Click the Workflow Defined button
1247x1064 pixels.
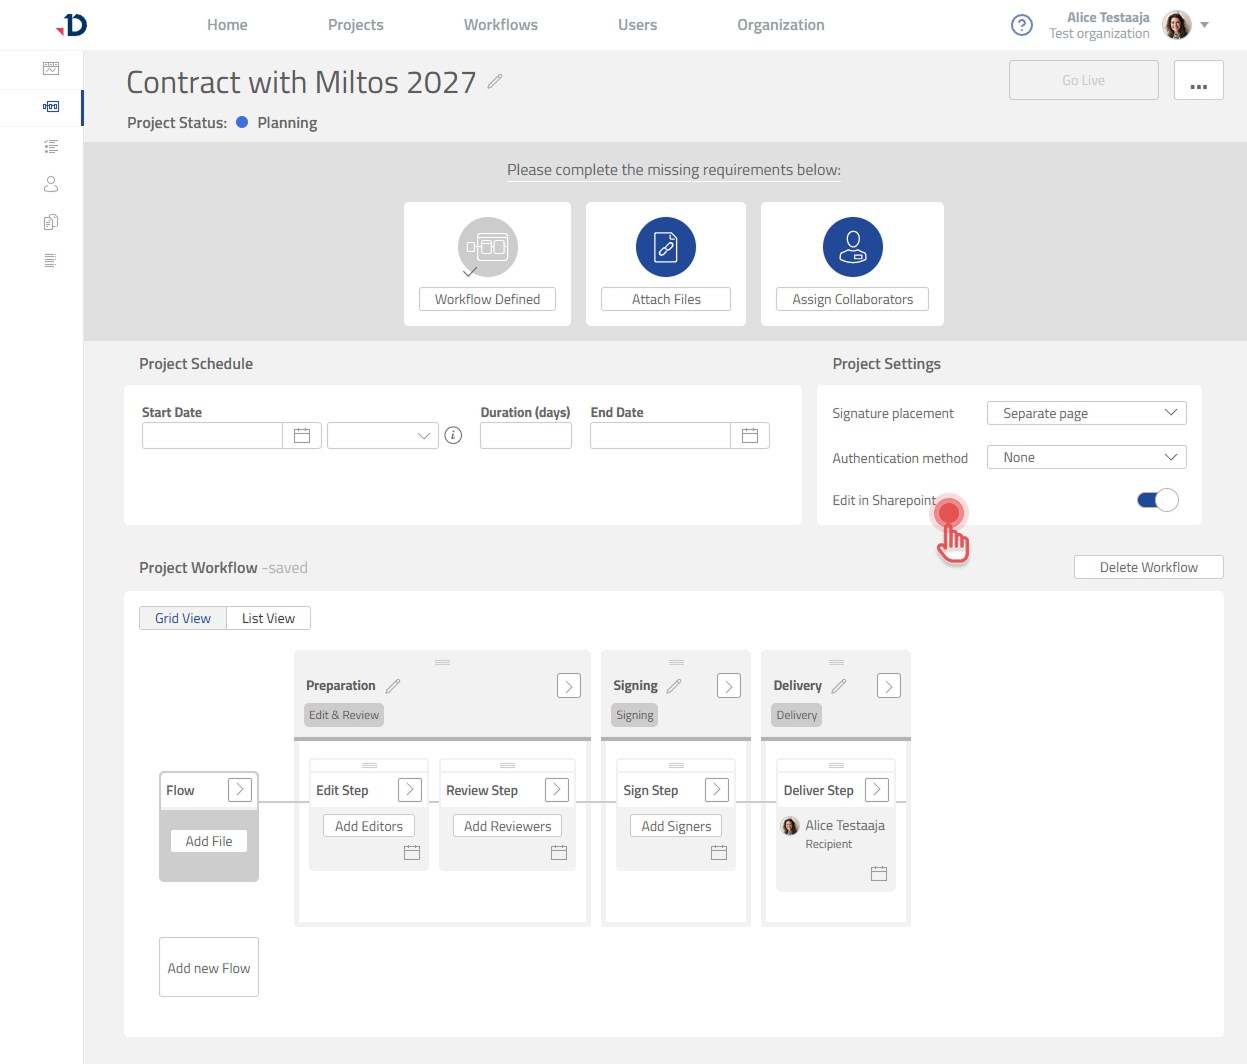click(488, 299)
